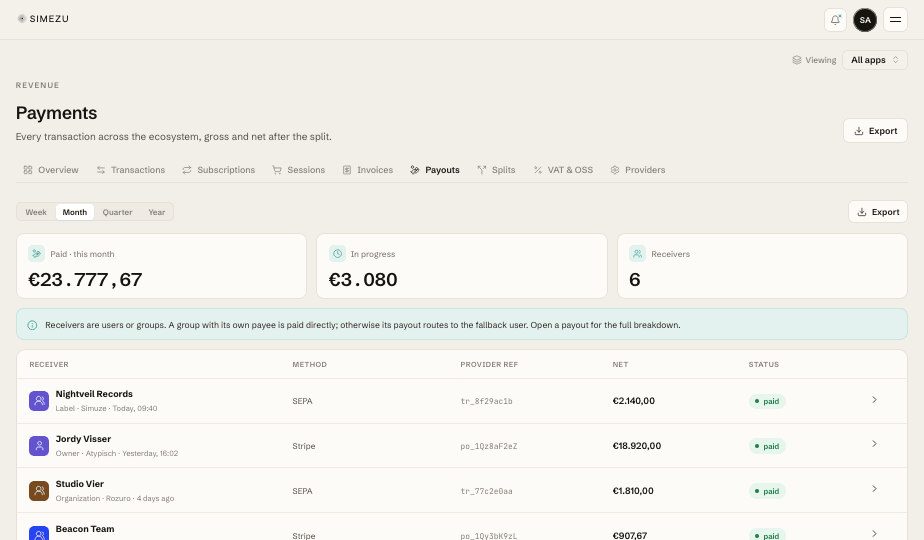Click SEPA method in Nightveil Records row

click(302, 401)
